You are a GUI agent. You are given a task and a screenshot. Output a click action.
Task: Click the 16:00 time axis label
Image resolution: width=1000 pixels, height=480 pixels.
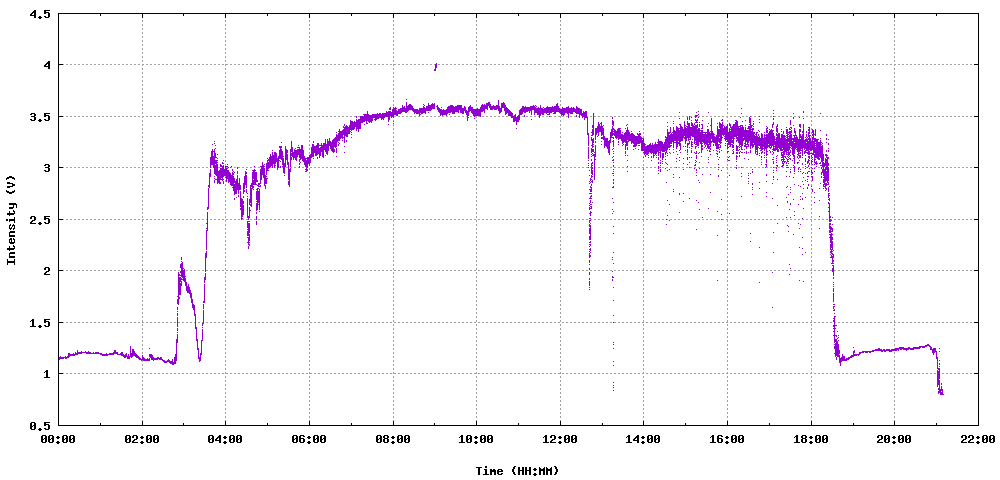(x=727, y=439)
